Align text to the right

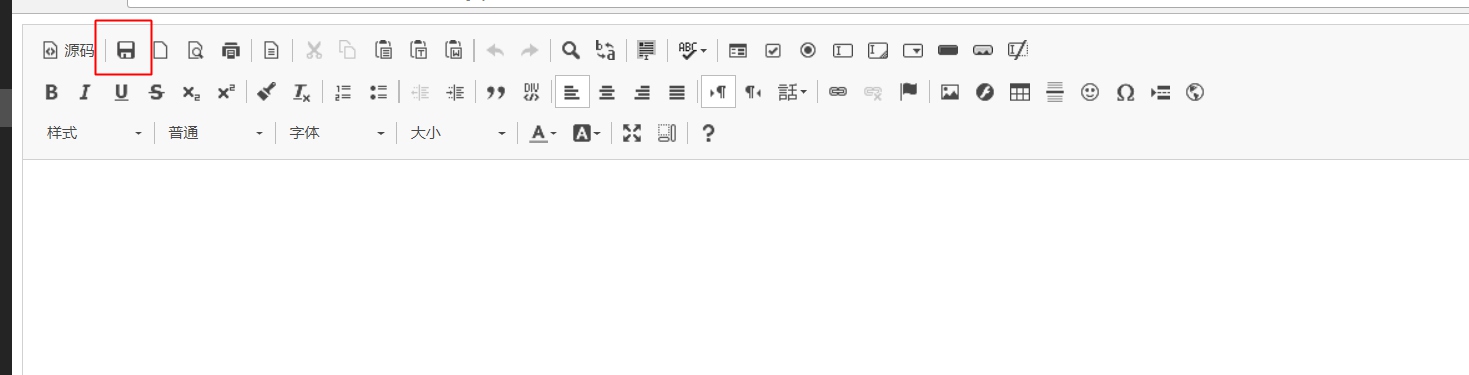(642, 92)
